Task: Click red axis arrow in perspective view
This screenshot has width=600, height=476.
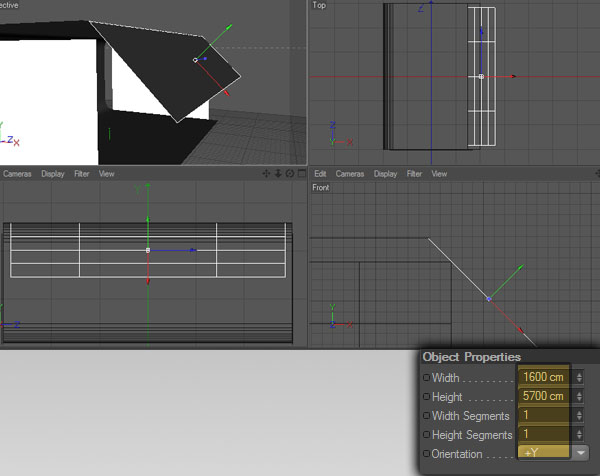Action: (x=227, y=93)
